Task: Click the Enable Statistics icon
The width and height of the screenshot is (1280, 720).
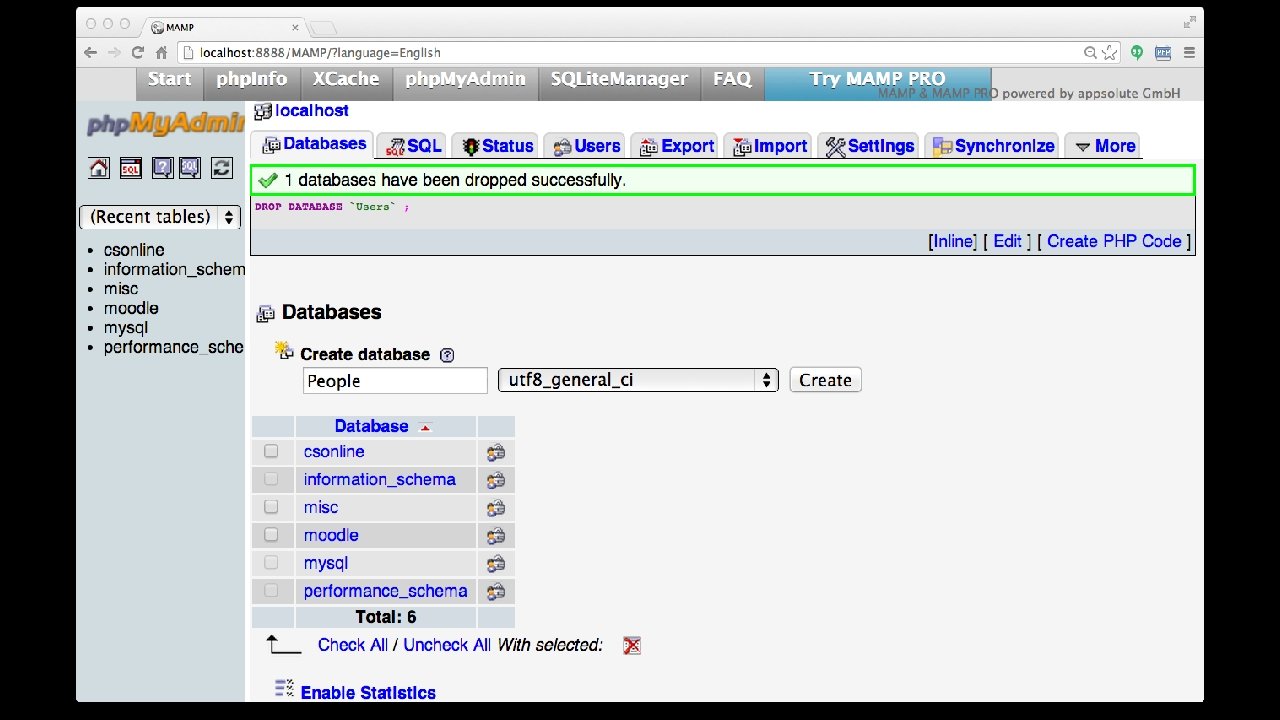Action: coord(285,689)
